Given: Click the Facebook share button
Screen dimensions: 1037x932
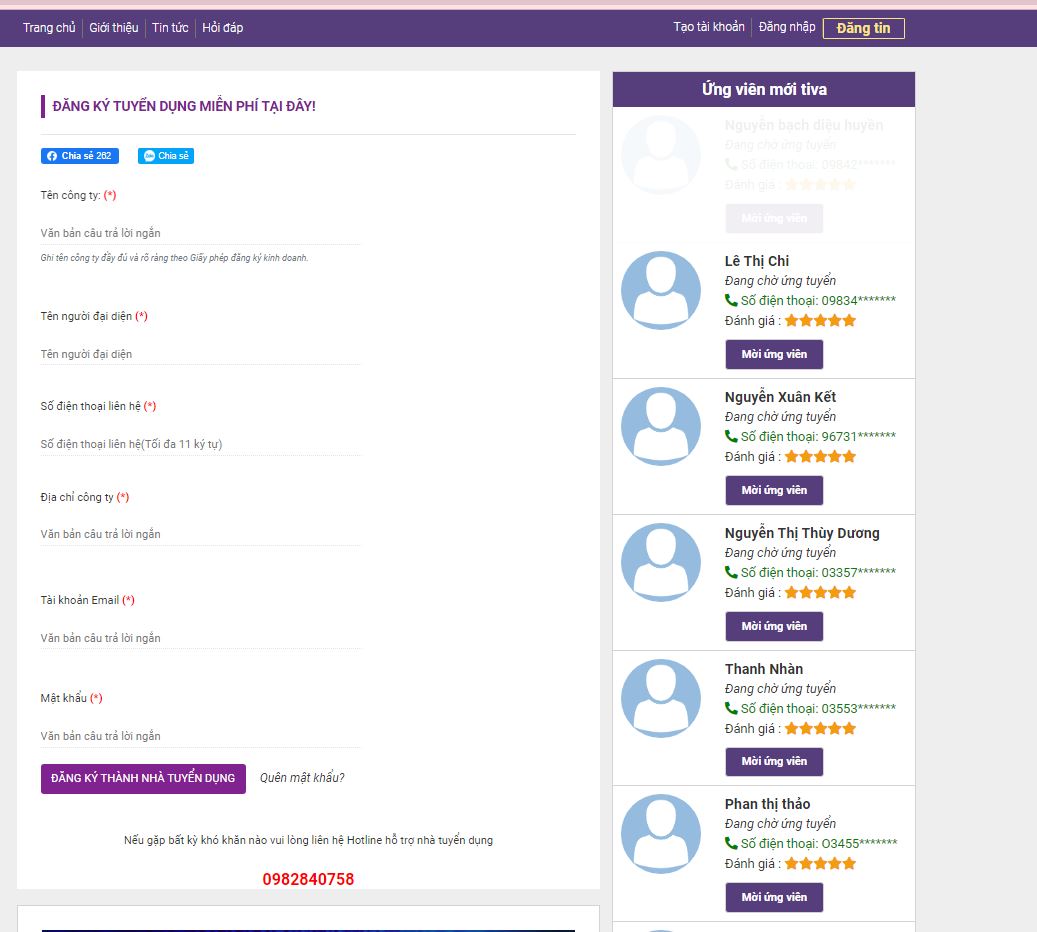Looking at the screenshot, I should [79, 156].
